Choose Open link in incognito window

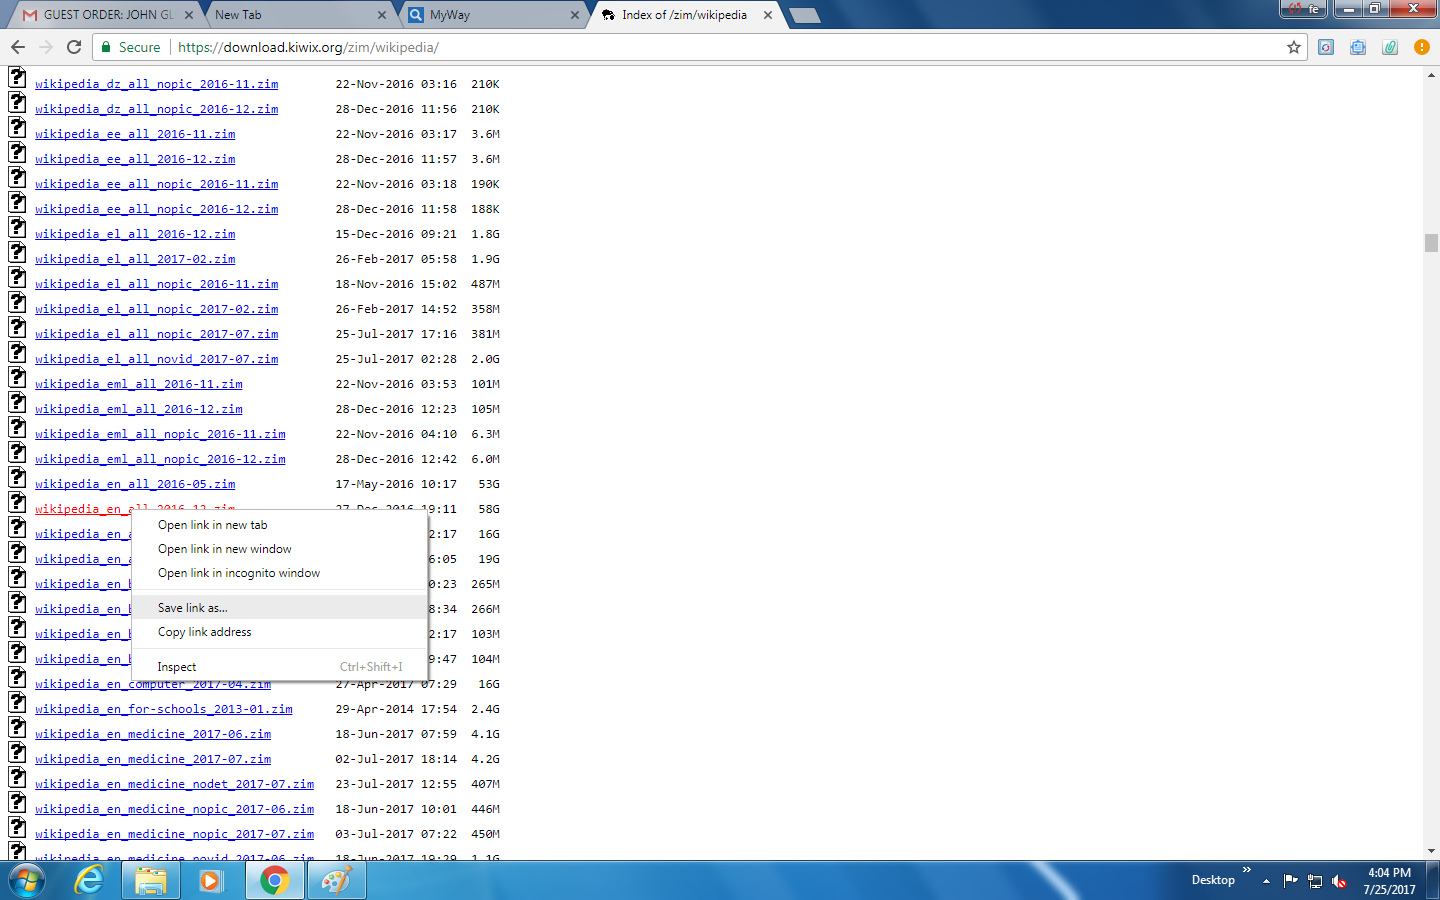280,573
